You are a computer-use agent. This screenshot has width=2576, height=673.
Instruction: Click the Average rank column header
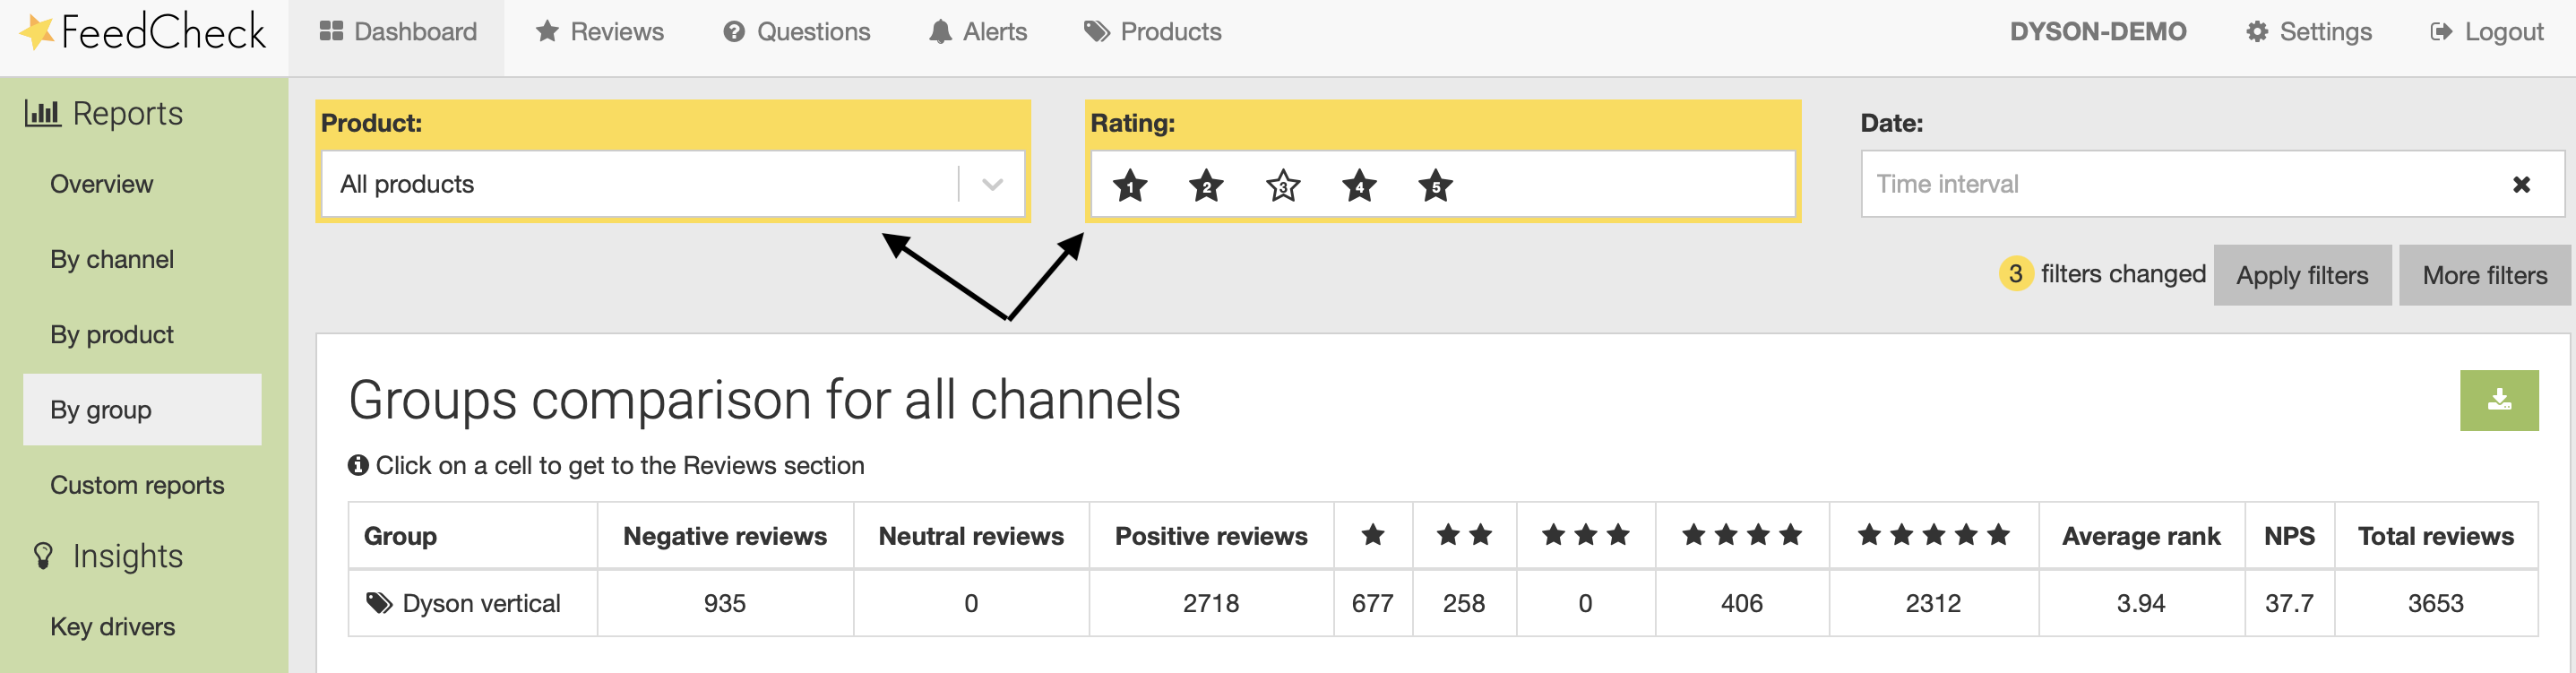coord(2141,536)
